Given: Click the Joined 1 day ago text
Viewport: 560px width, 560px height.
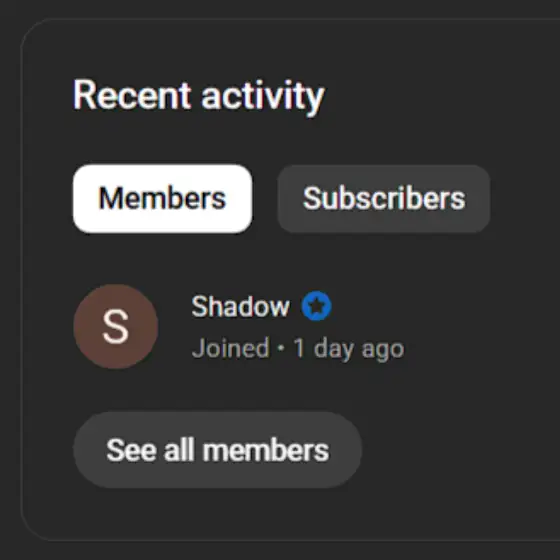Looking at the screenshot, I should point(298,348).
